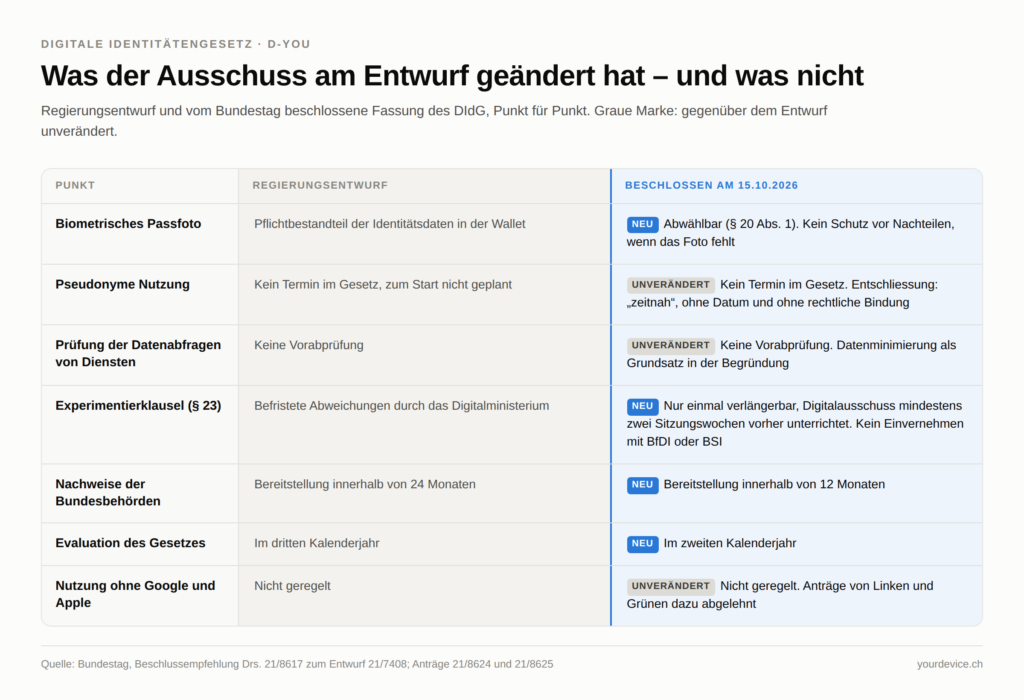Click NEU badge next to Im zweiten Kalenderjahr
The height and width of the screenshot is (700, 1024).
(x=643, y=543)
